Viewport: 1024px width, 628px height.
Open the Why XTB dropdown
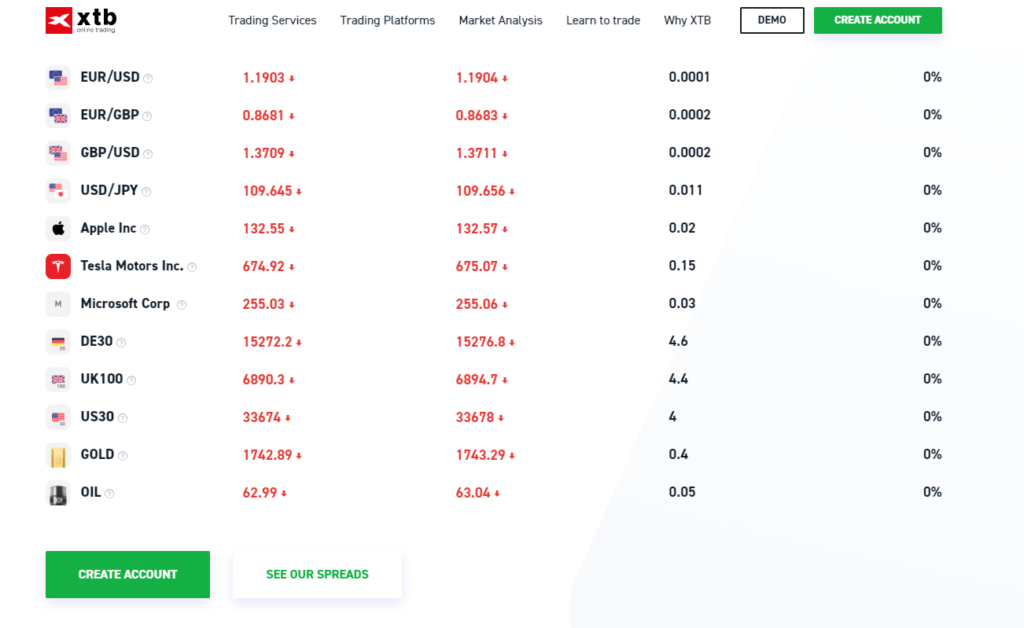point(687,20)
